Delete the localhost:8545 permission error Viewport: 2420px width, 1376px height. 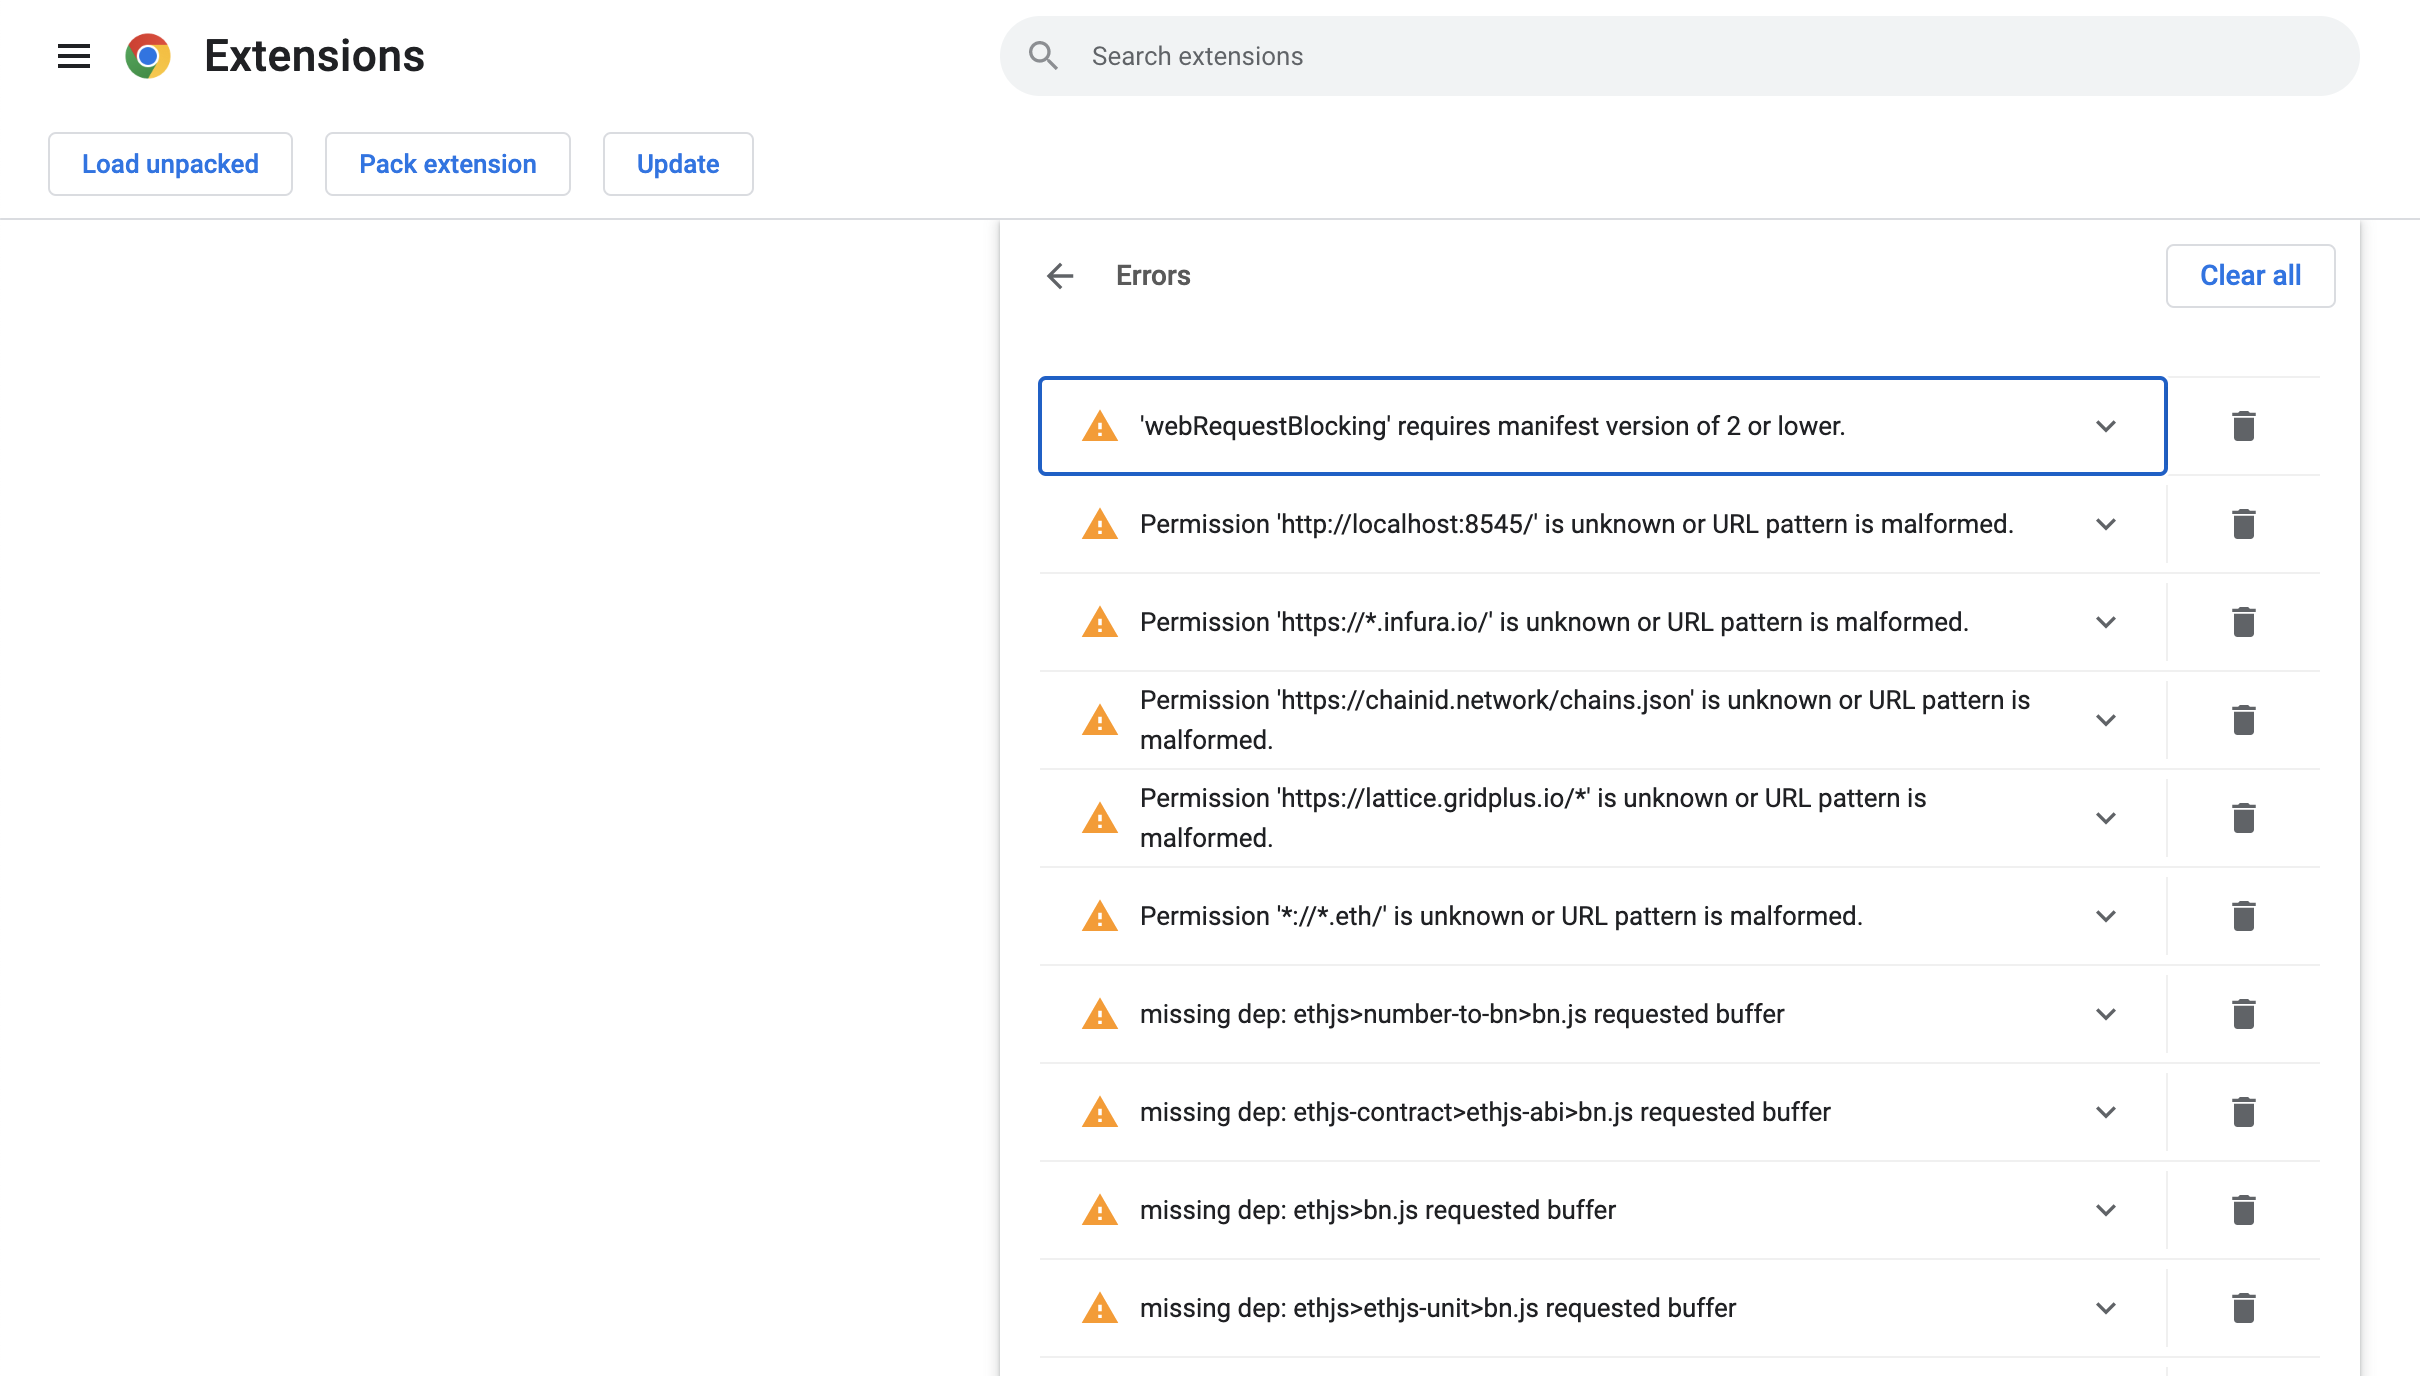pos(2243,524)
